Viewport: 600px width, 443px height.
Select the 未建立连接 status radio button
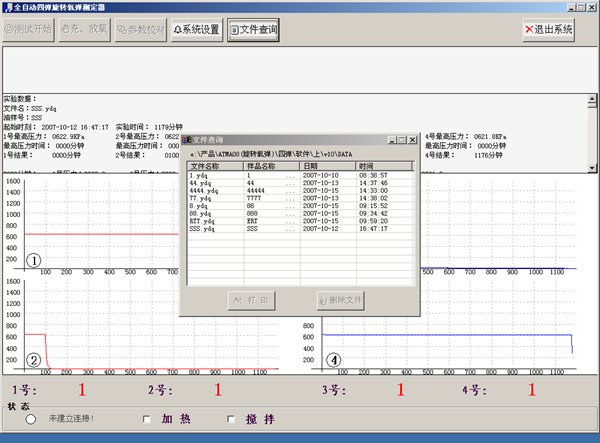32,418
